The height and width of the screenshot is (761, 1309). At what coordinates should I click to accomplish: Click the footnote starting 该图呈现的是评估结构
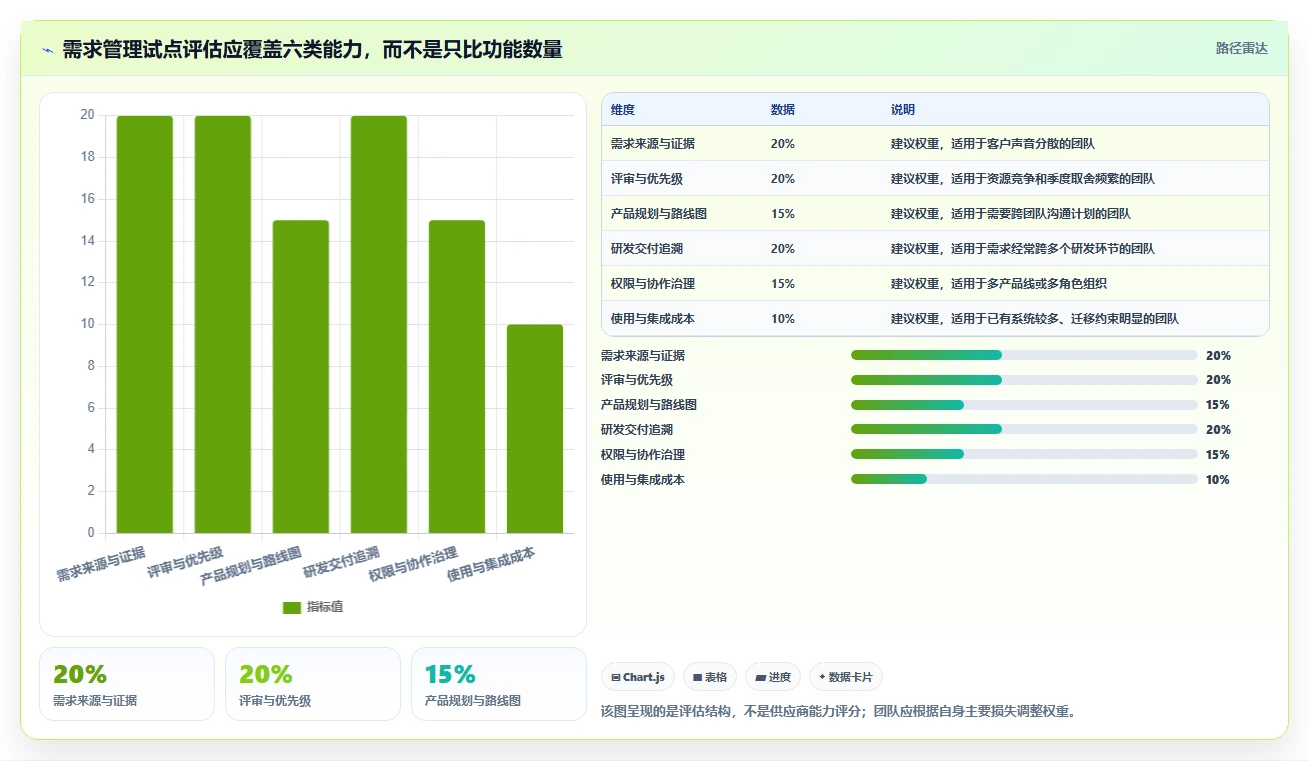(x=838, y=712)
